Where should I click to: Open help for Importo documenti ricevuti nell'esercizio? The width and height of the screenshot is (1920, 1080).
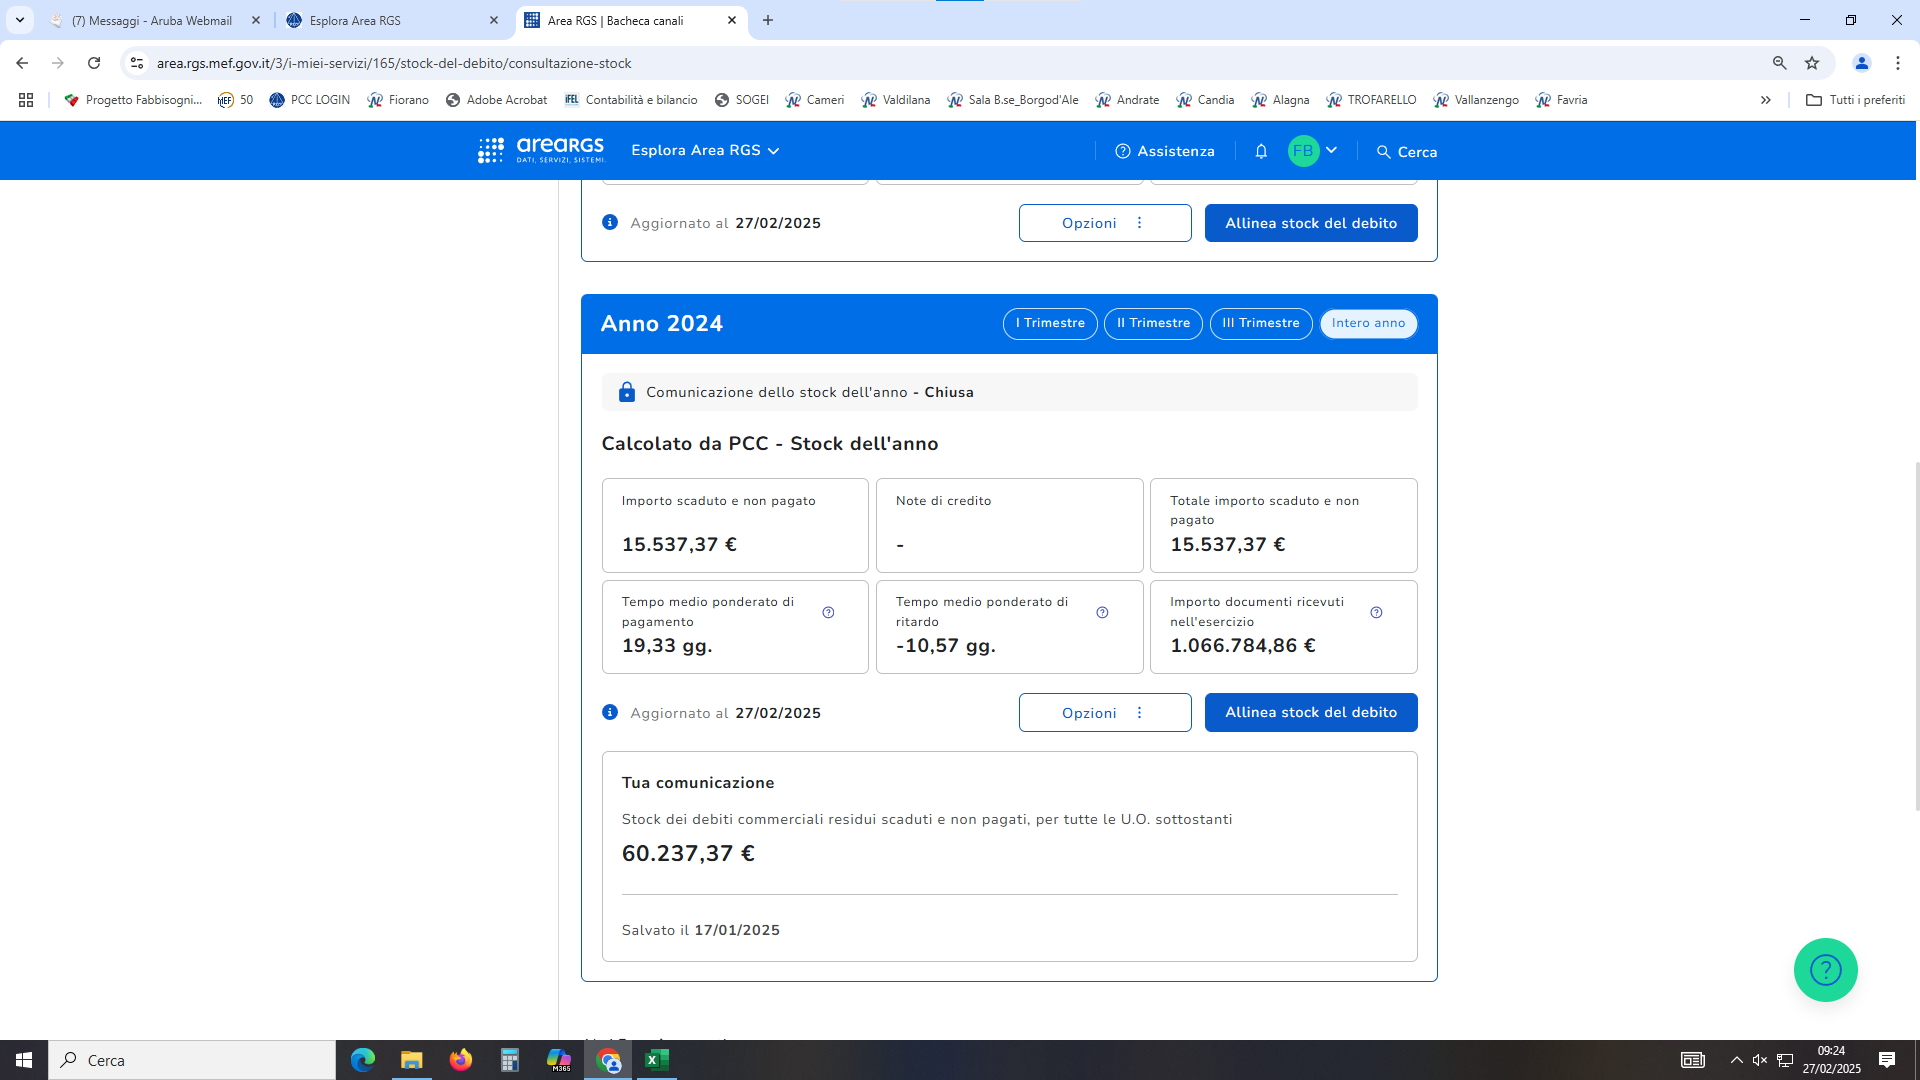(x=1376, y=612)
